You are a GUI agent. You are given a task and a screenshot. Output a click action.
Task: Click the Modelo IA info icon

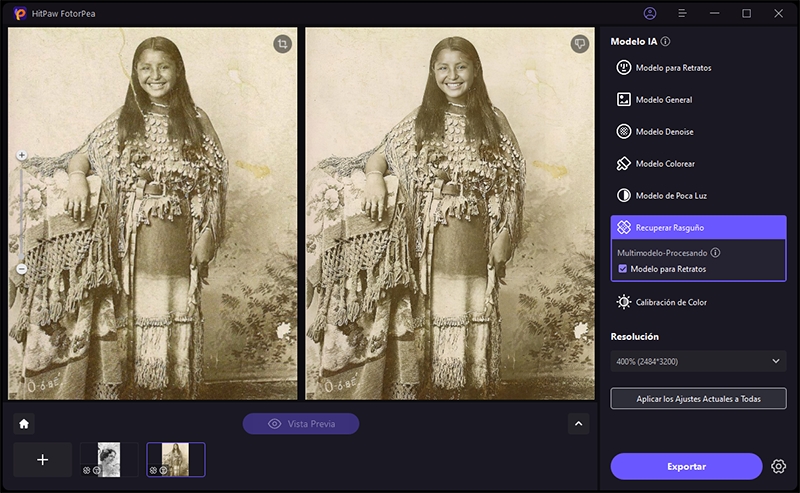(665, 41)
